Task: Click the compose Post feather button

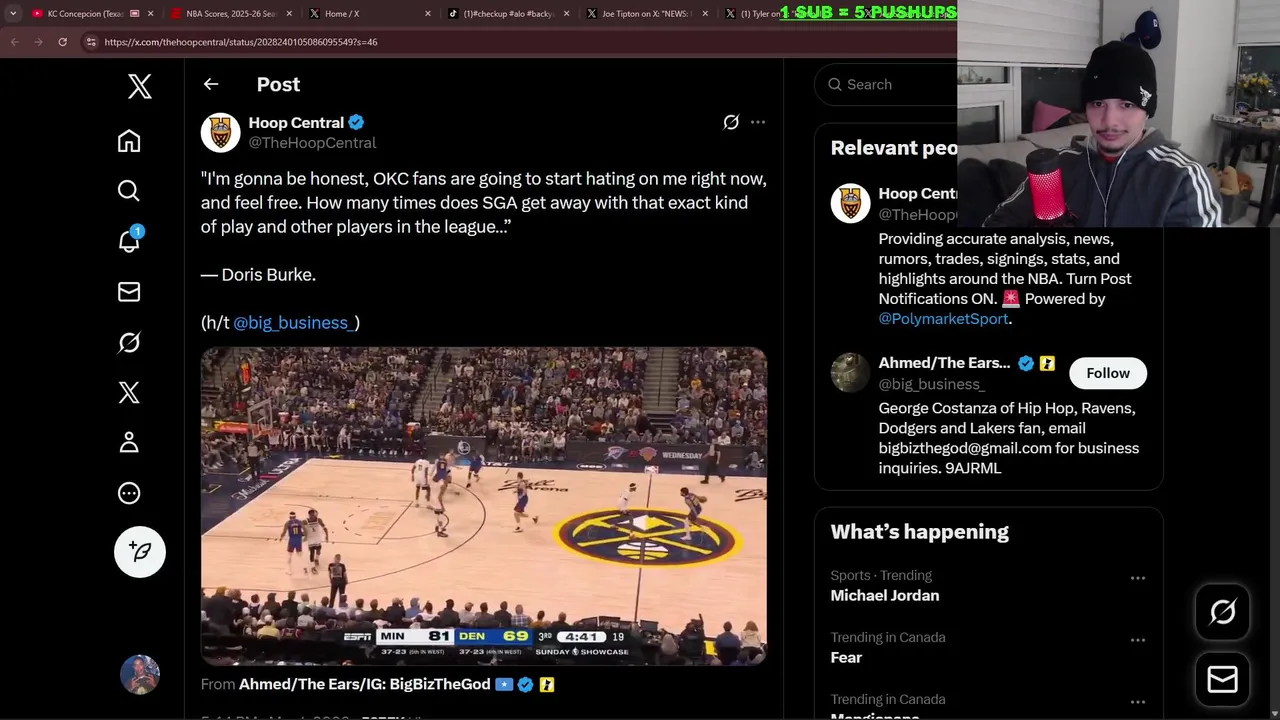Action: (x=140, y=552)
